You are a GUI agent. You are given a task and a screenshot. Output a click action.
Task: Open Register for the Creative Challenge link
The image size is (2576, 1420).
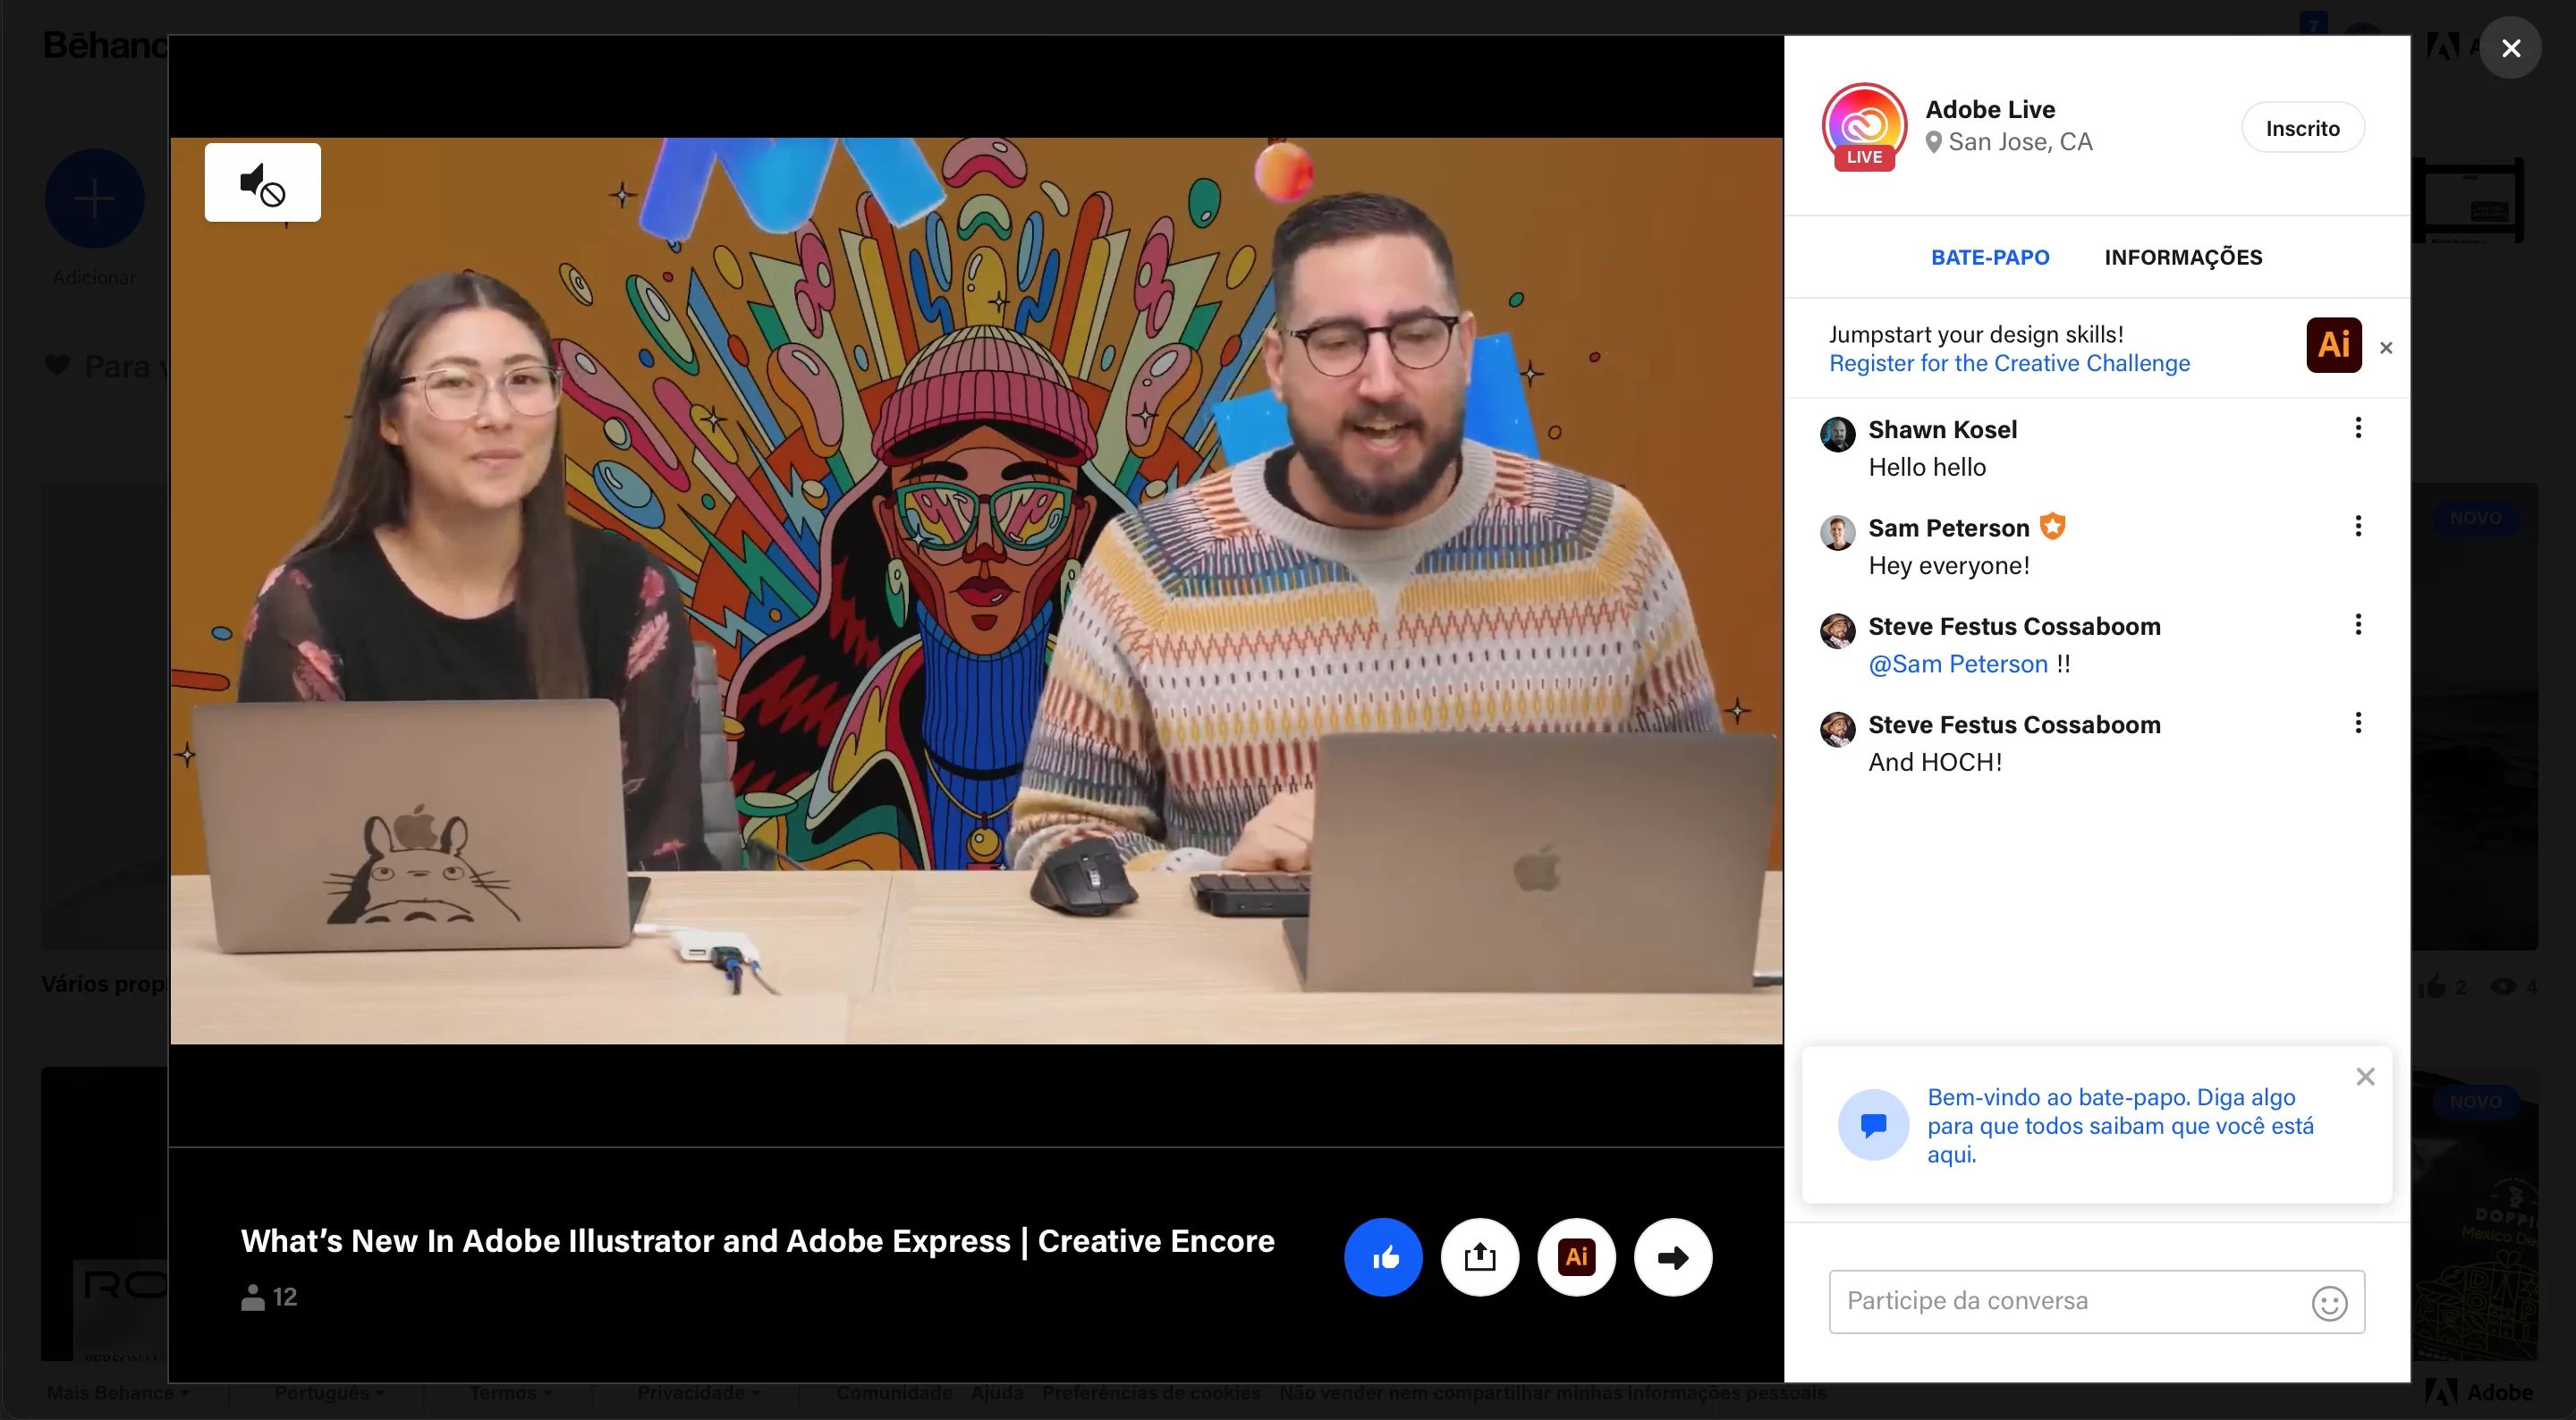point(2010,363)
